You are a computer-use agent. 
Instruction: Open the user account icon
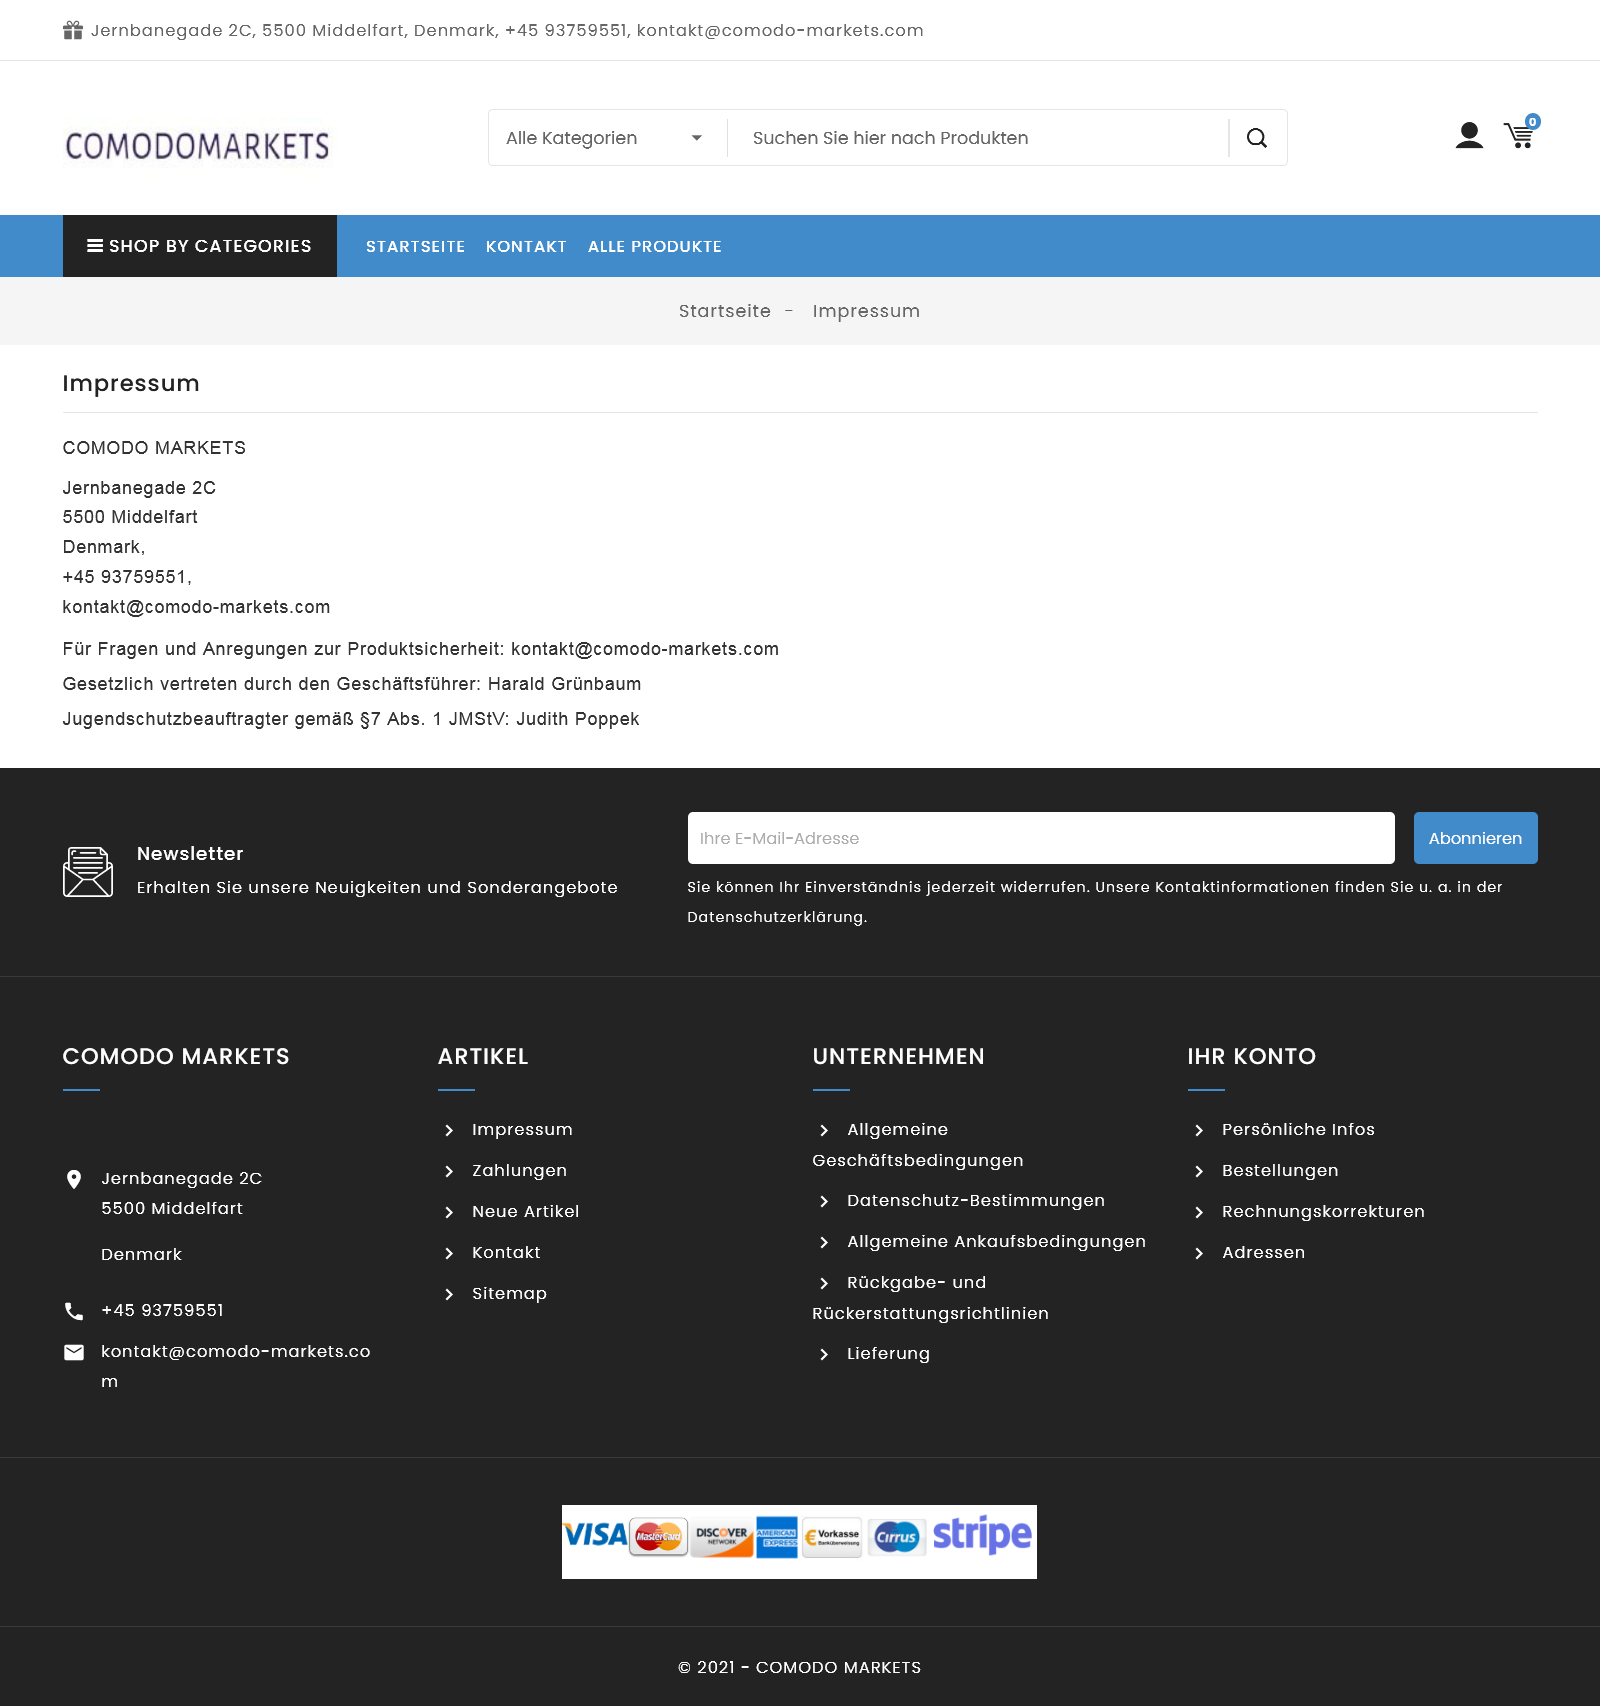[x=1469, y=136]
